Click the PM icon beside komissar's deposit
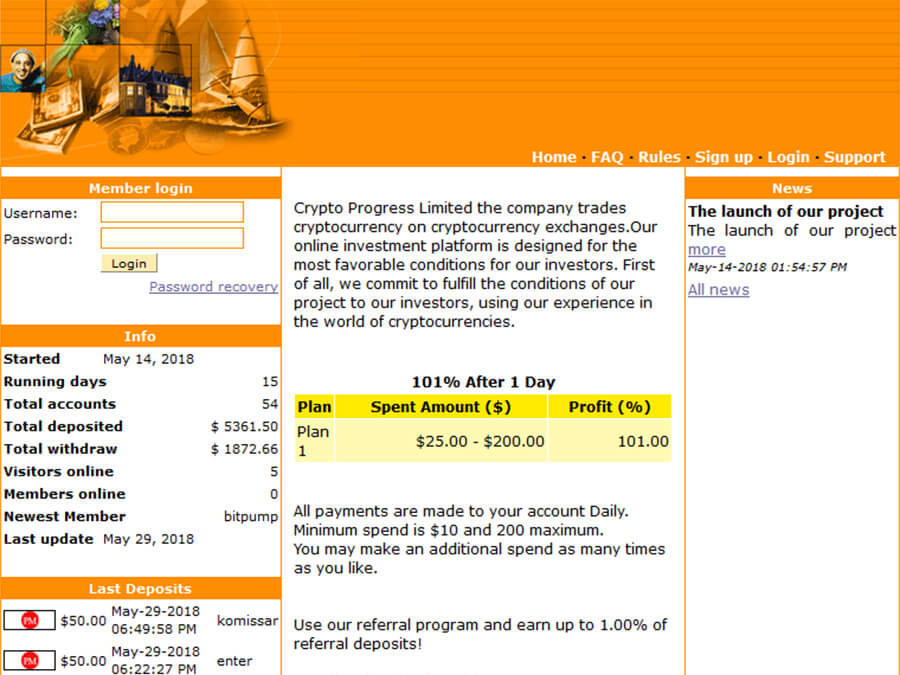The width and height of the screenshot is (900, 675). [29, 620]
